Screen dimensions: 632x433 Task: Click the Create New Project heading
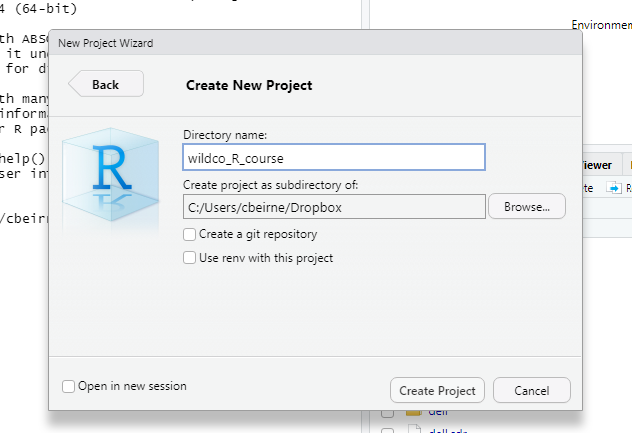[249, 85]
